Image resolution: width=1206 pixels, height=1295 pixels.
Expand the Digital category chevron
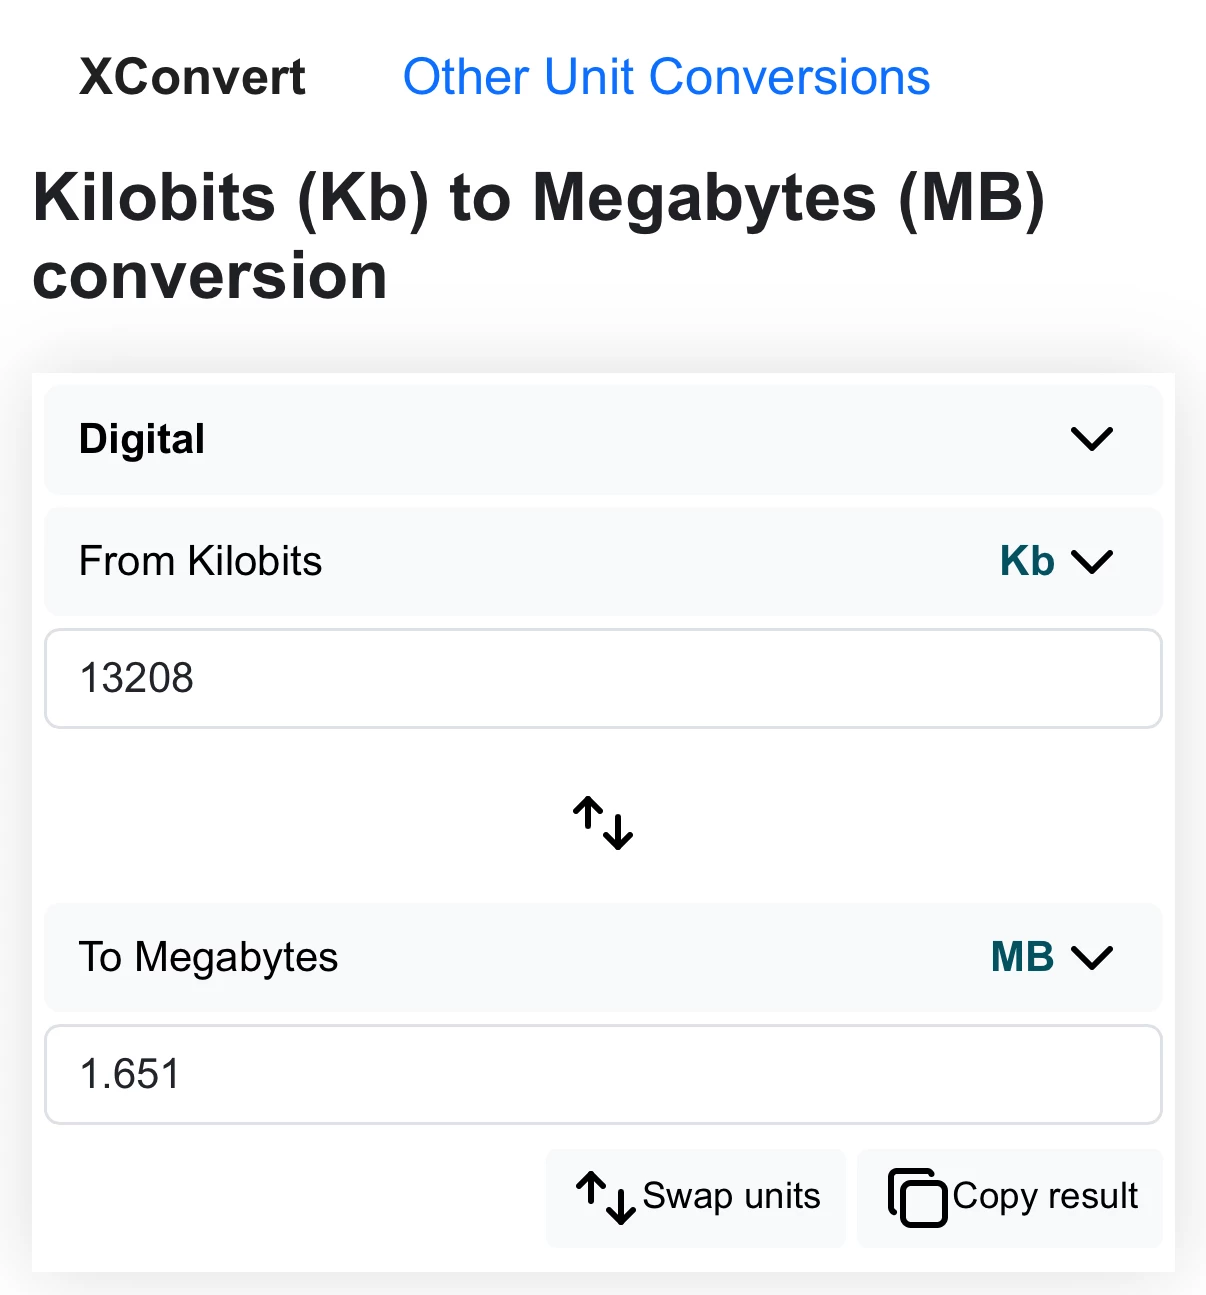[x=1091, y=439]
